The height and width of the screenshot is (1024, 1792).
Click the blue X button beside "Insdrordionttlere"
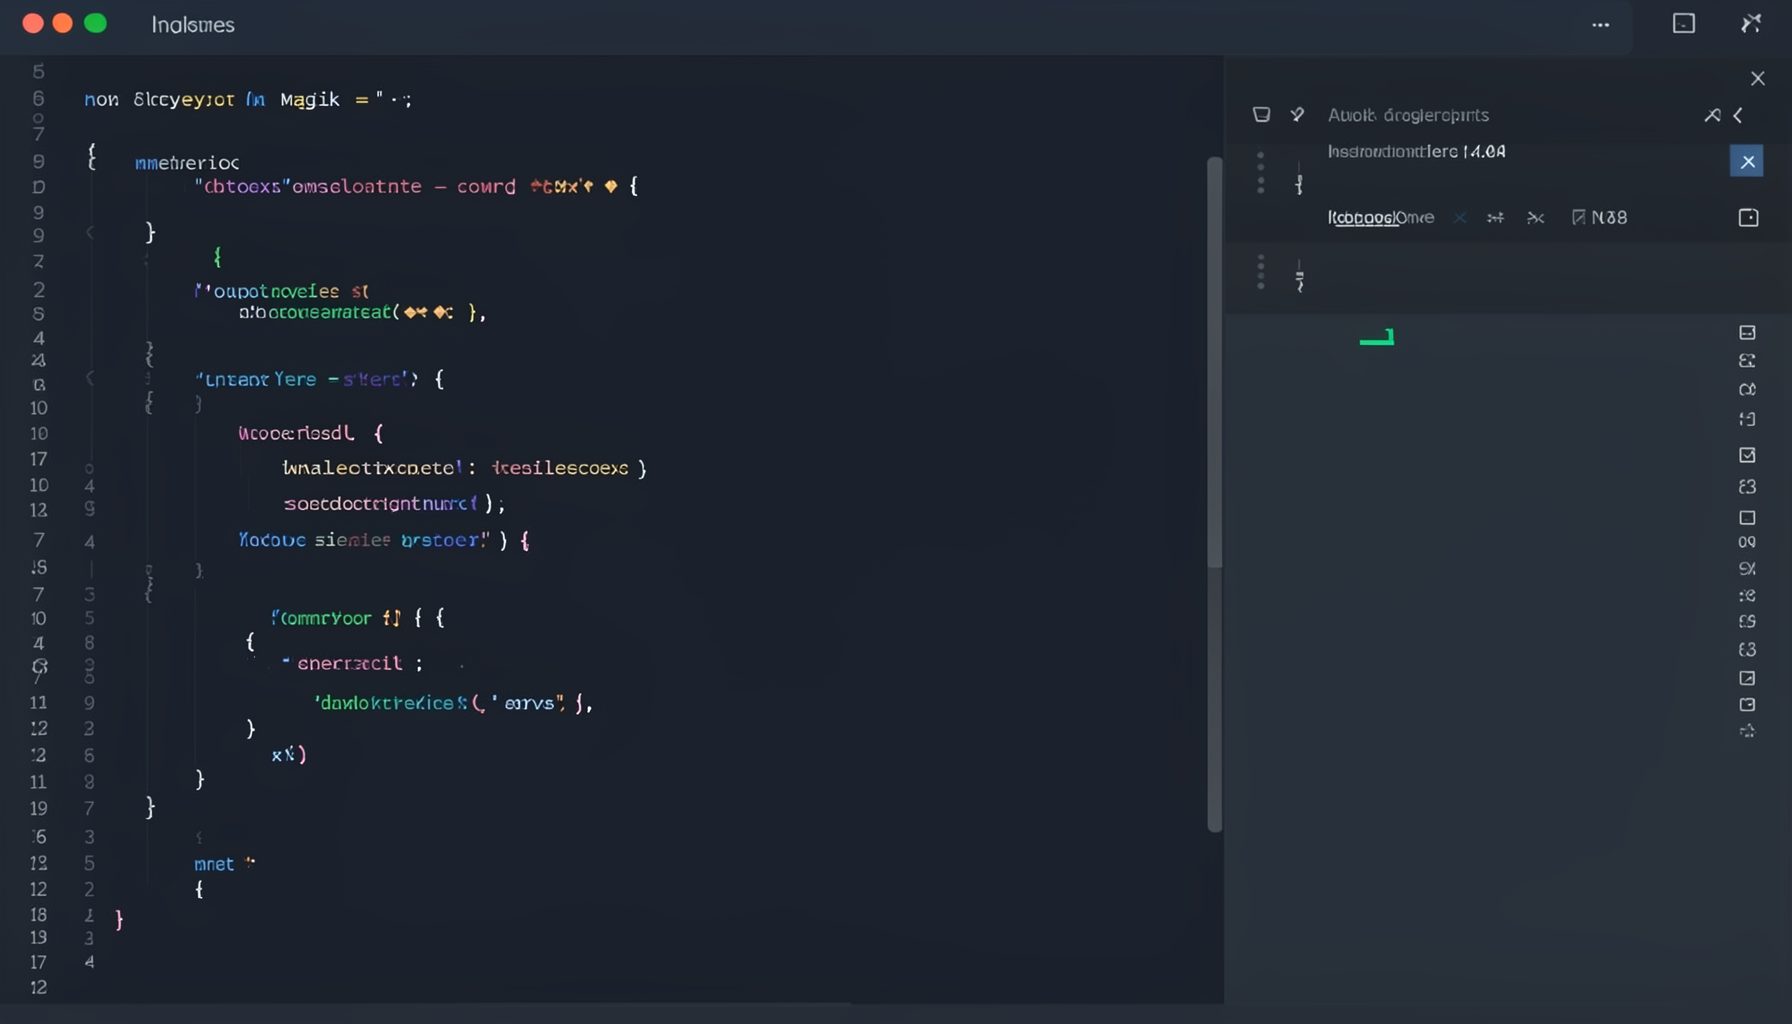pyautogui.click(x=1747, y=161)
